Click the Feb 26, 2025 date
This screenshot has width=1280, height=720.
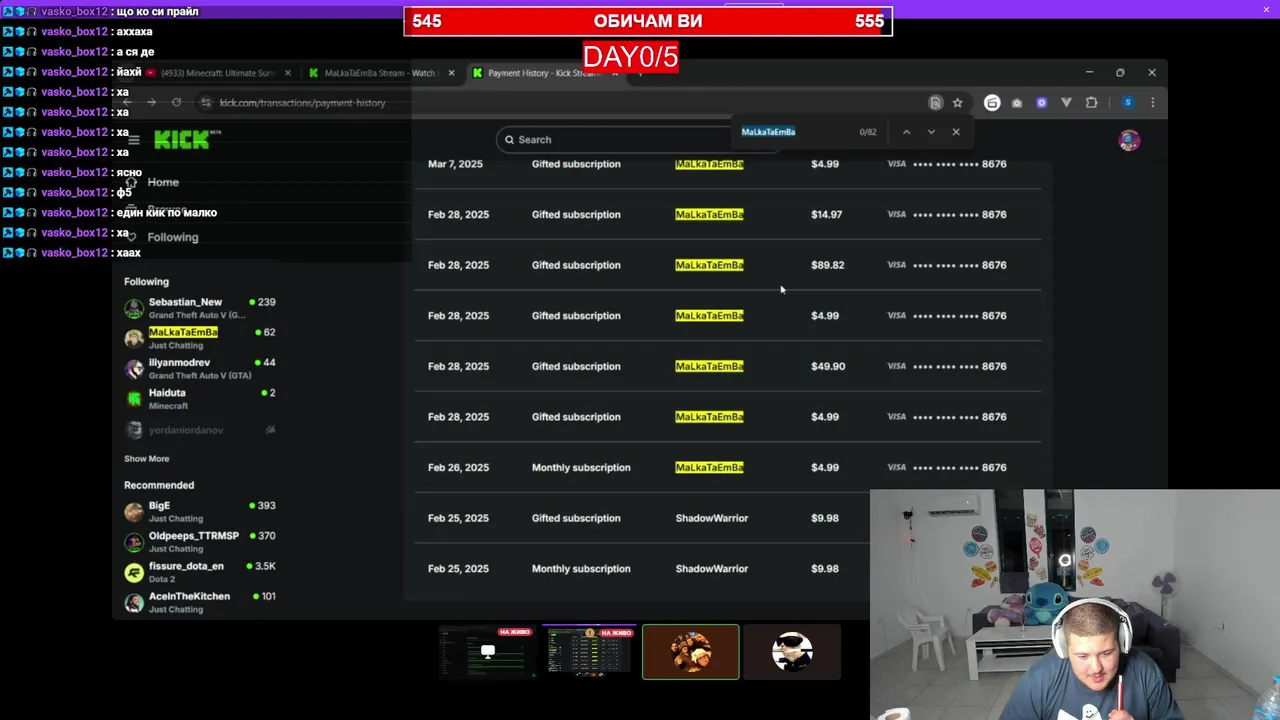click(458, 467)
